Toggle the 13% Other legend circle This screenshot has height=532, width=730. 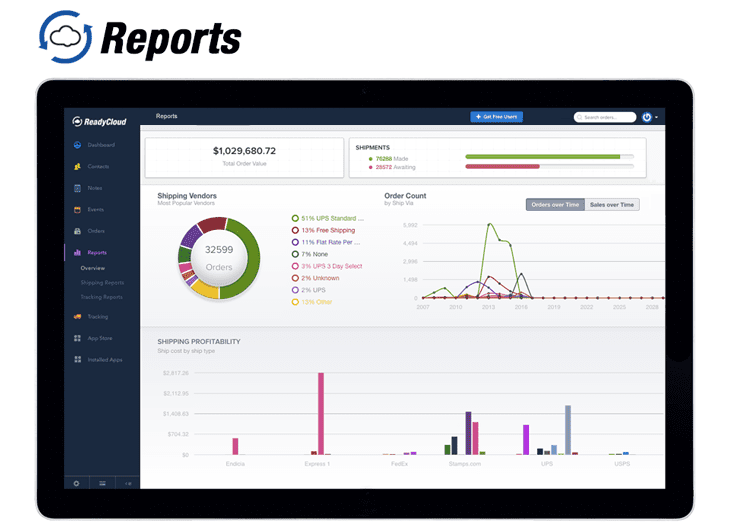point(295,302)
